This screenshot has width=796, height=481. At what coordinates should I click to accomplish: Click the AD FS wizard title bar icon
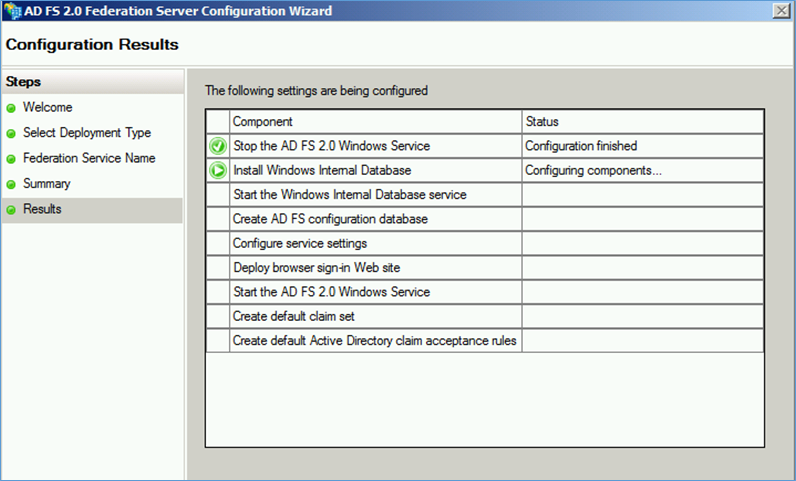(12, 11)
